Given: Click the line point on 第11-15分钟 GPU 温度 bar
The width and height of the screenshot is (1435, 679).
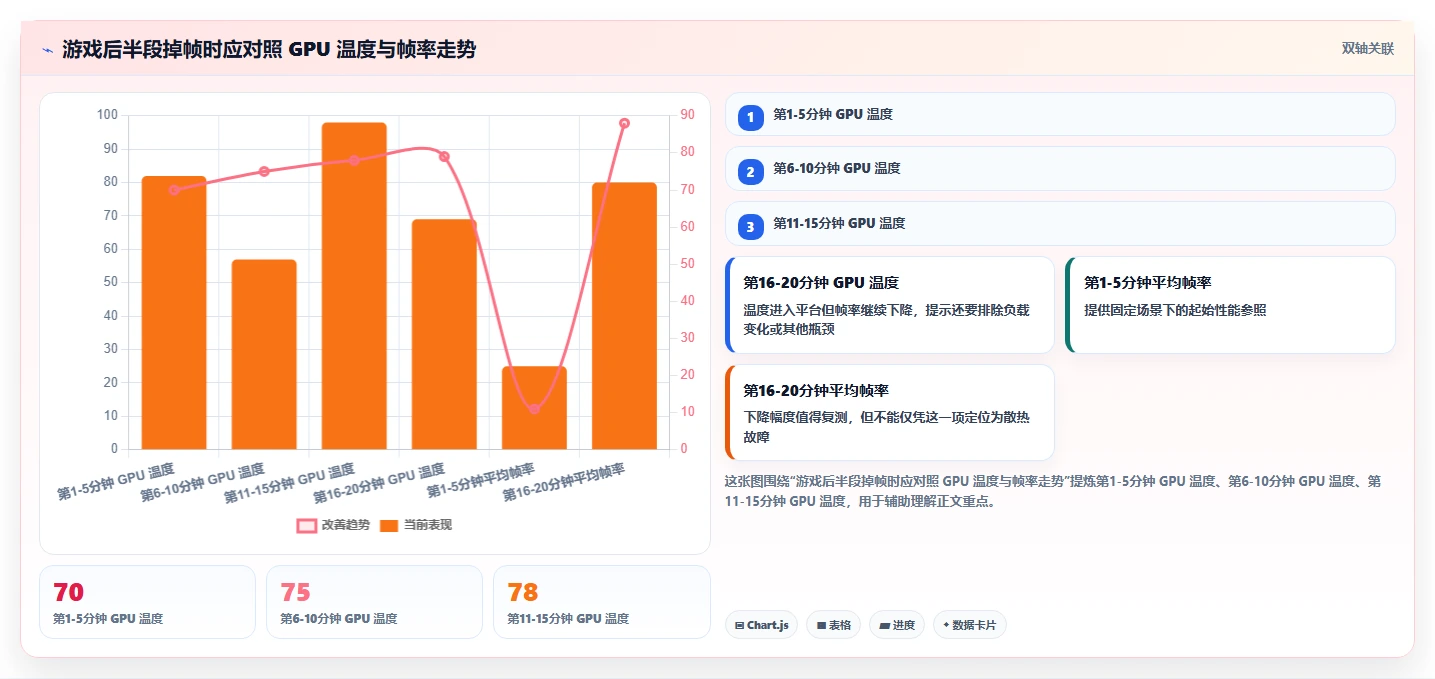Looking at the screenshot, I should tap(354, 160).
